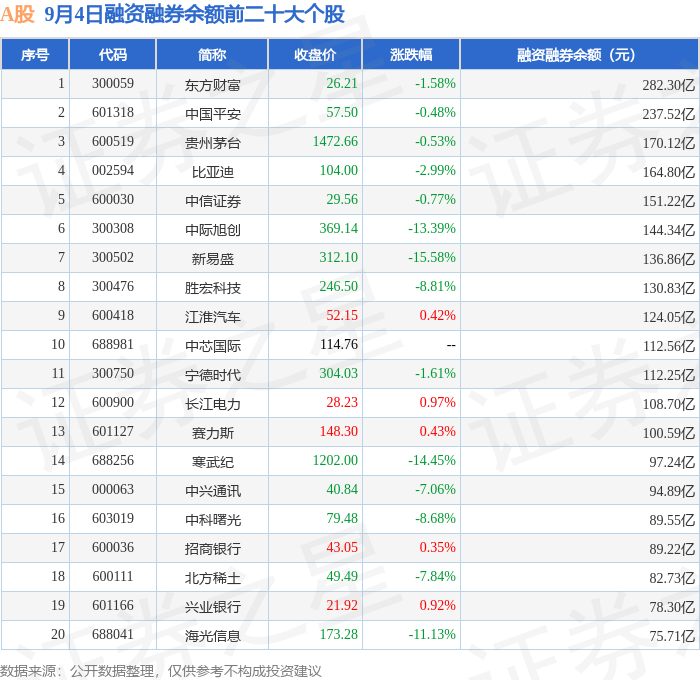Select balance value 112.25亿

tap(669, 375)
